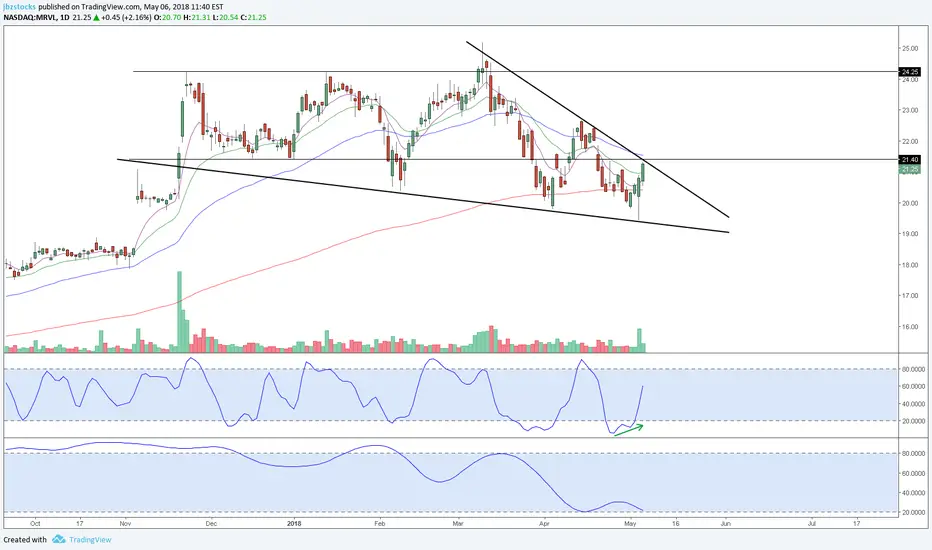Click the Nov date axis label
Image resolution: width=932 pixels, height=550 pixels.
pos(125,524)
